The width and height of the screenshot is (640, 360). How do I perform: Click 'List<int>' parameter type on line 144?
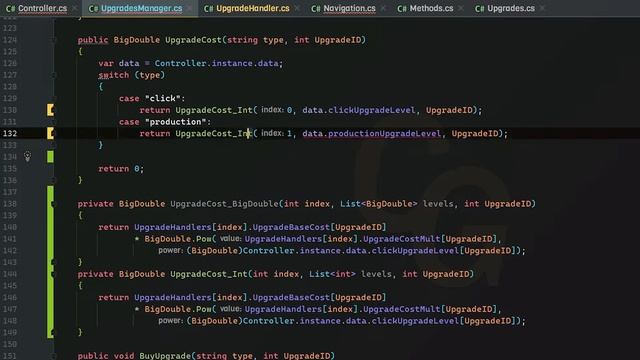332,274
